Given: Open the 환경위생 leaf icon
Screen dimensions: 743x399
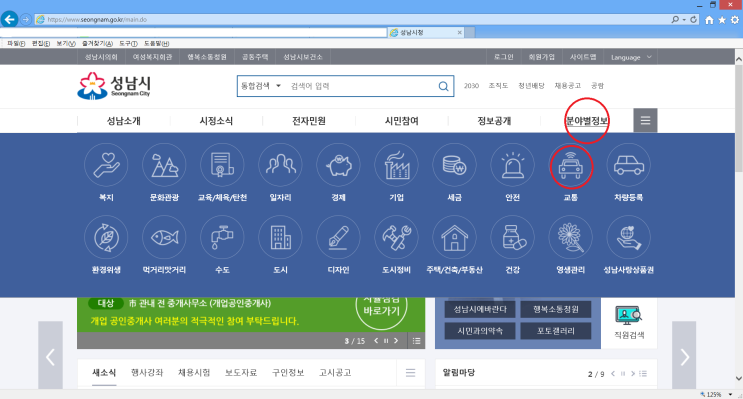Looking at the screenshot, I should [x=106, y=237].
